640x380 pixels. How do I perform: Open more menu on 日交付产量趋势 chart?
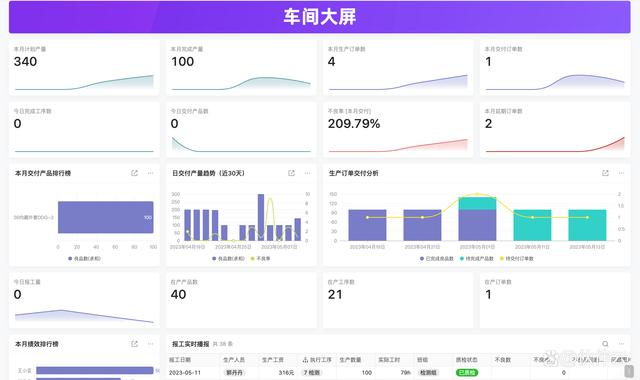tap(307, 173)
